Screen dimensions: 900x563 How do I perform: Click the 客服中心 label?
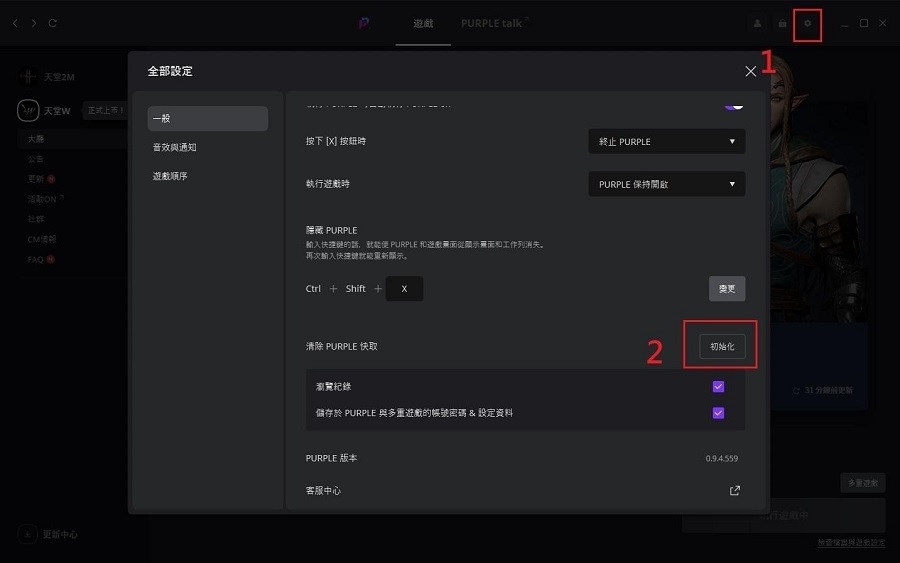coord(323,491)
